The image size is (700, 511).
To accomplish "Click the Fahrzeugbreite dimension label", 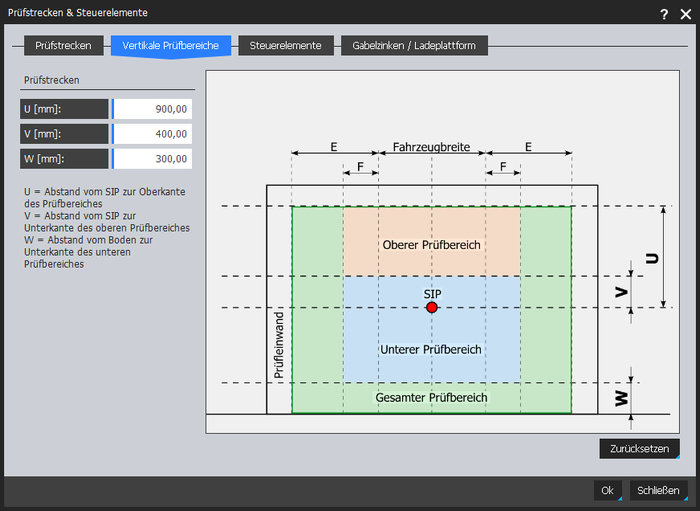I will point(431,146).
